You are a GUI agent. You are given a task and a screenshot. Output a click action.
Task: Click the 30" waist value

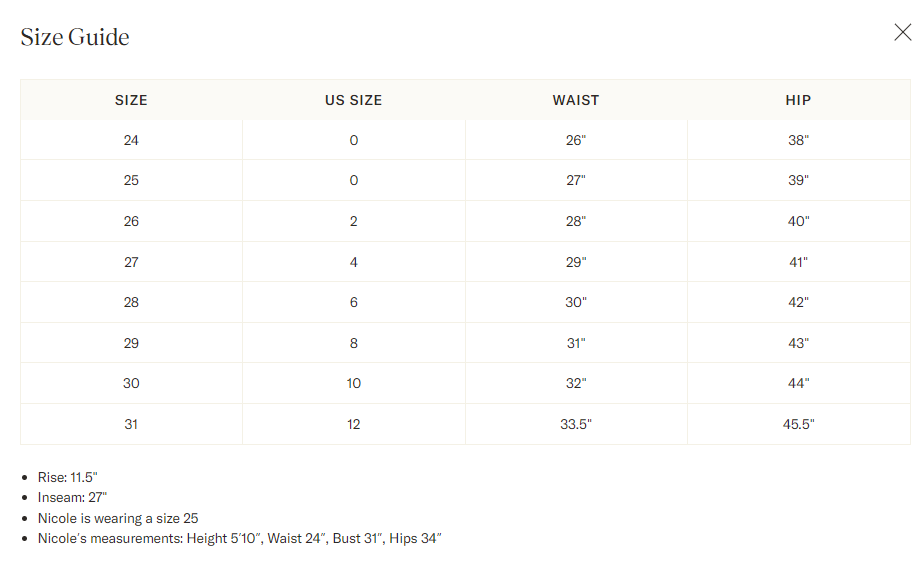click(x=576, y=302)
